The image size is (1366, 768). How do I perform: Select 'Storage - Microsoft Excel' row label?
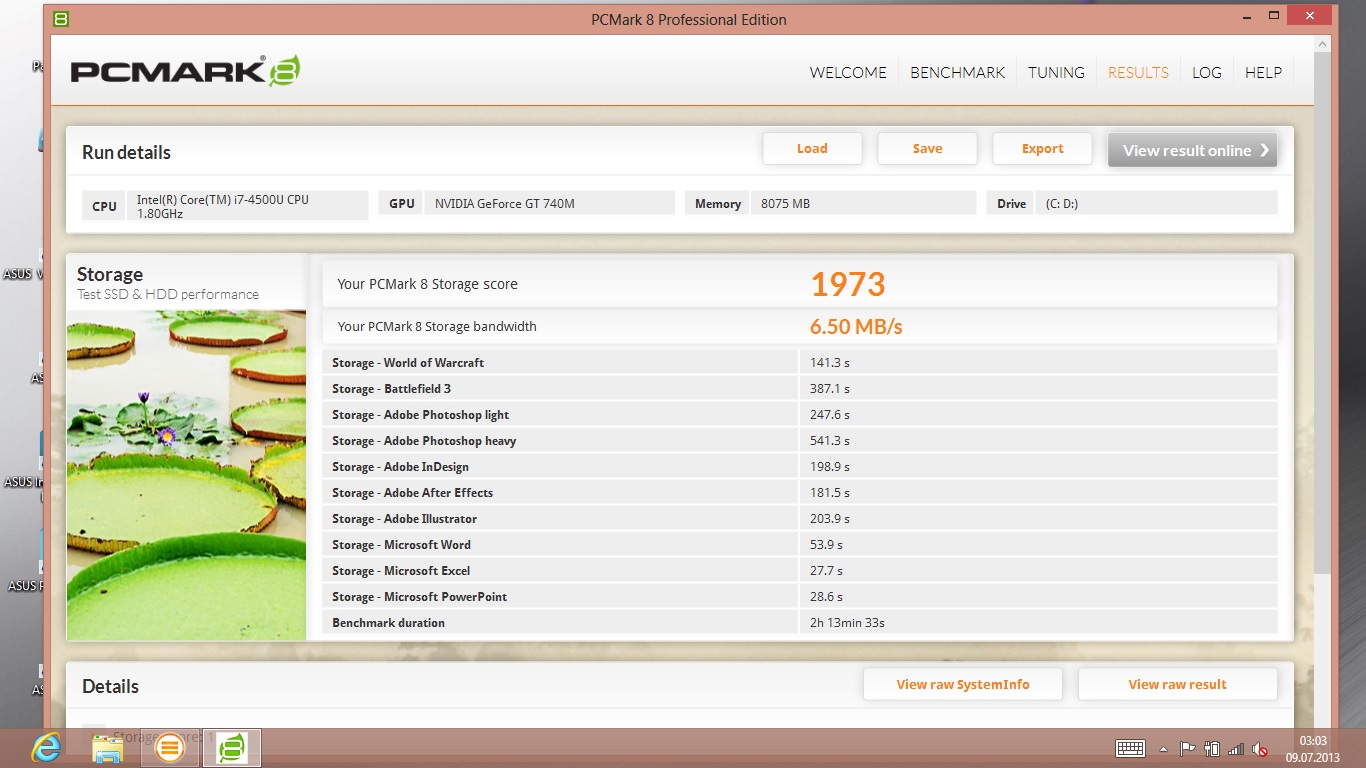401,570
